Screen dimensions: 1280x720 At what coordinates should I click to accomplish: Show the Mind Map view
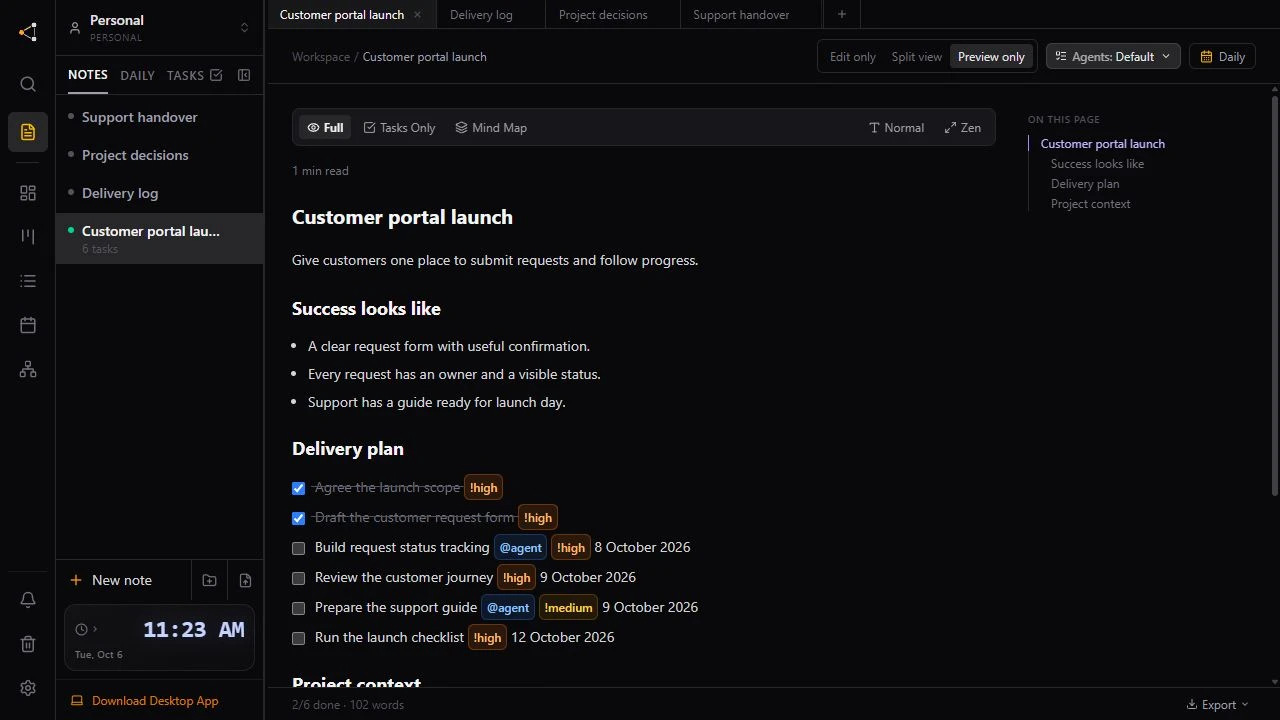tap(491, 128)
